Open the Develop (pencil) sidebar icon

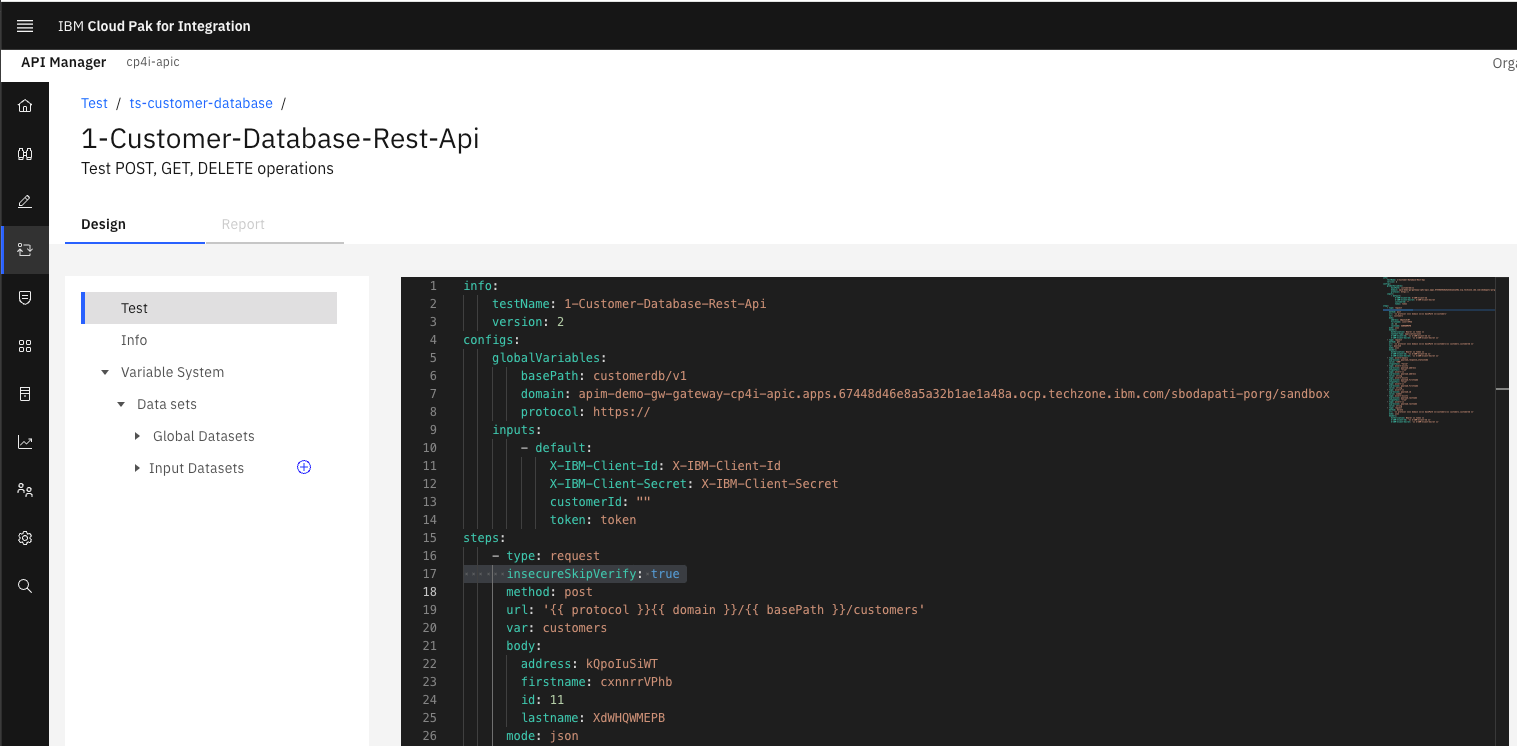coord(25,202)
